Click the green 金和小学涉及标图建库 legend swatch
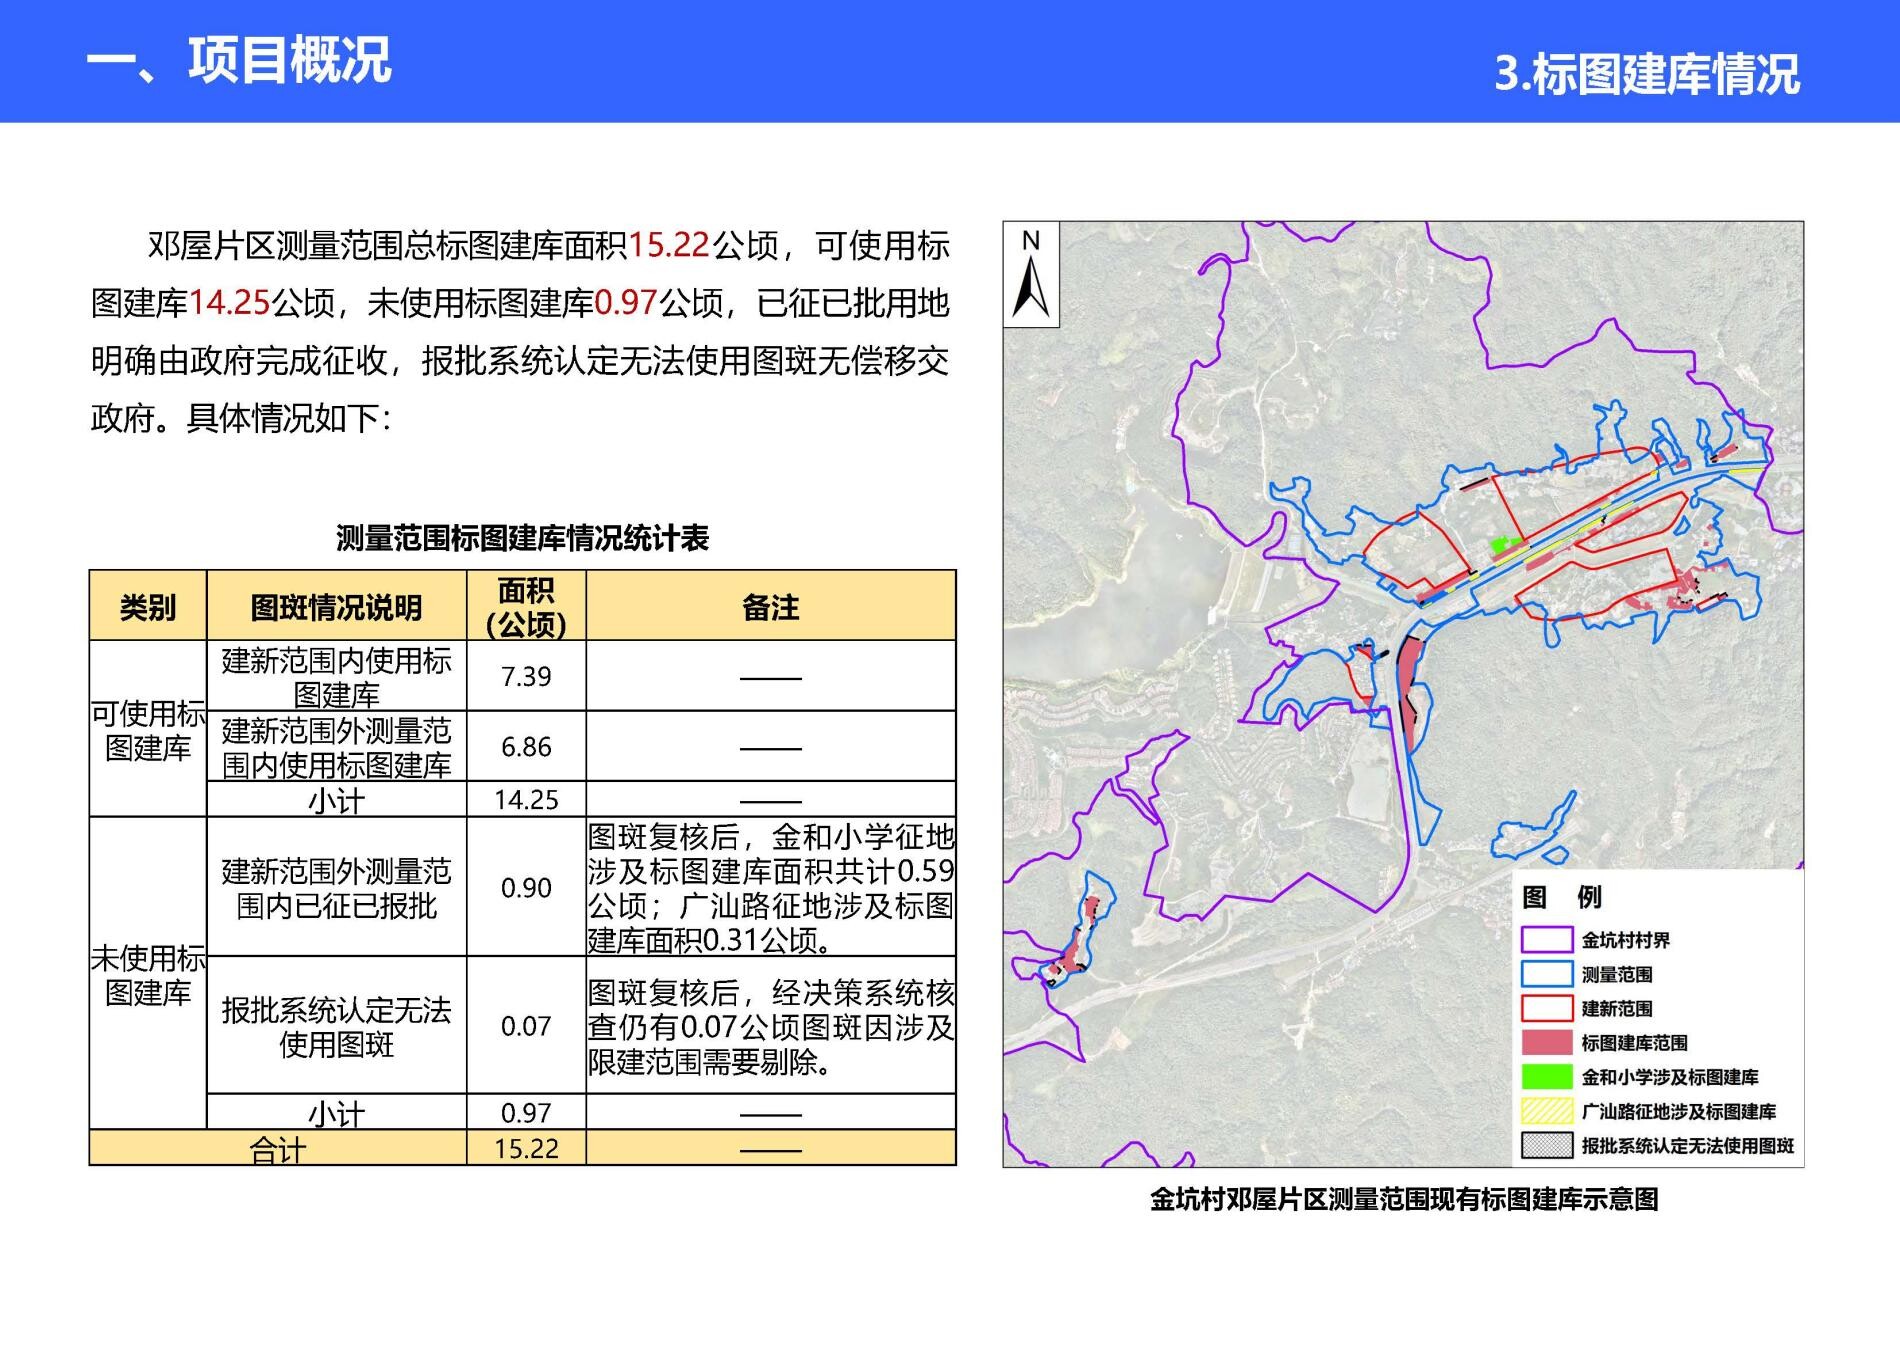Screen dimensions: 1900x1347 pyautogui.click(x=1546, y=1077)
